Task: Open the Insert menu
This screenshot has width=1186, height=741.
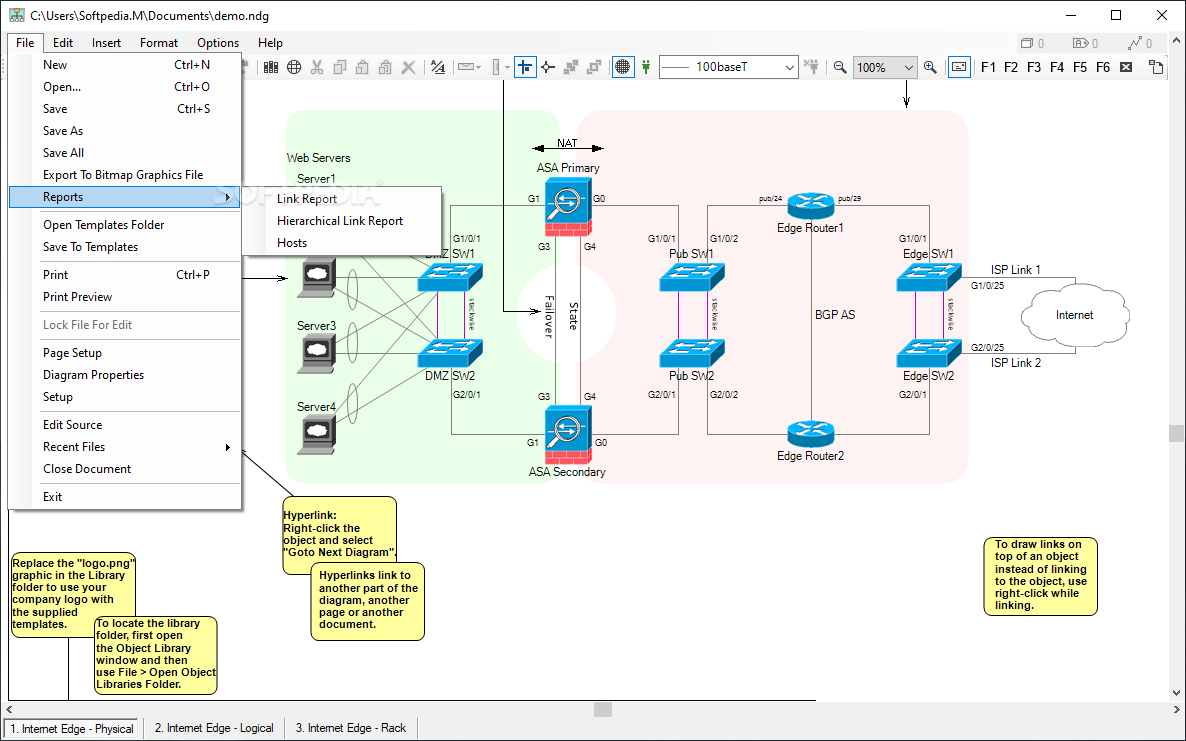Action: [107, 43]
